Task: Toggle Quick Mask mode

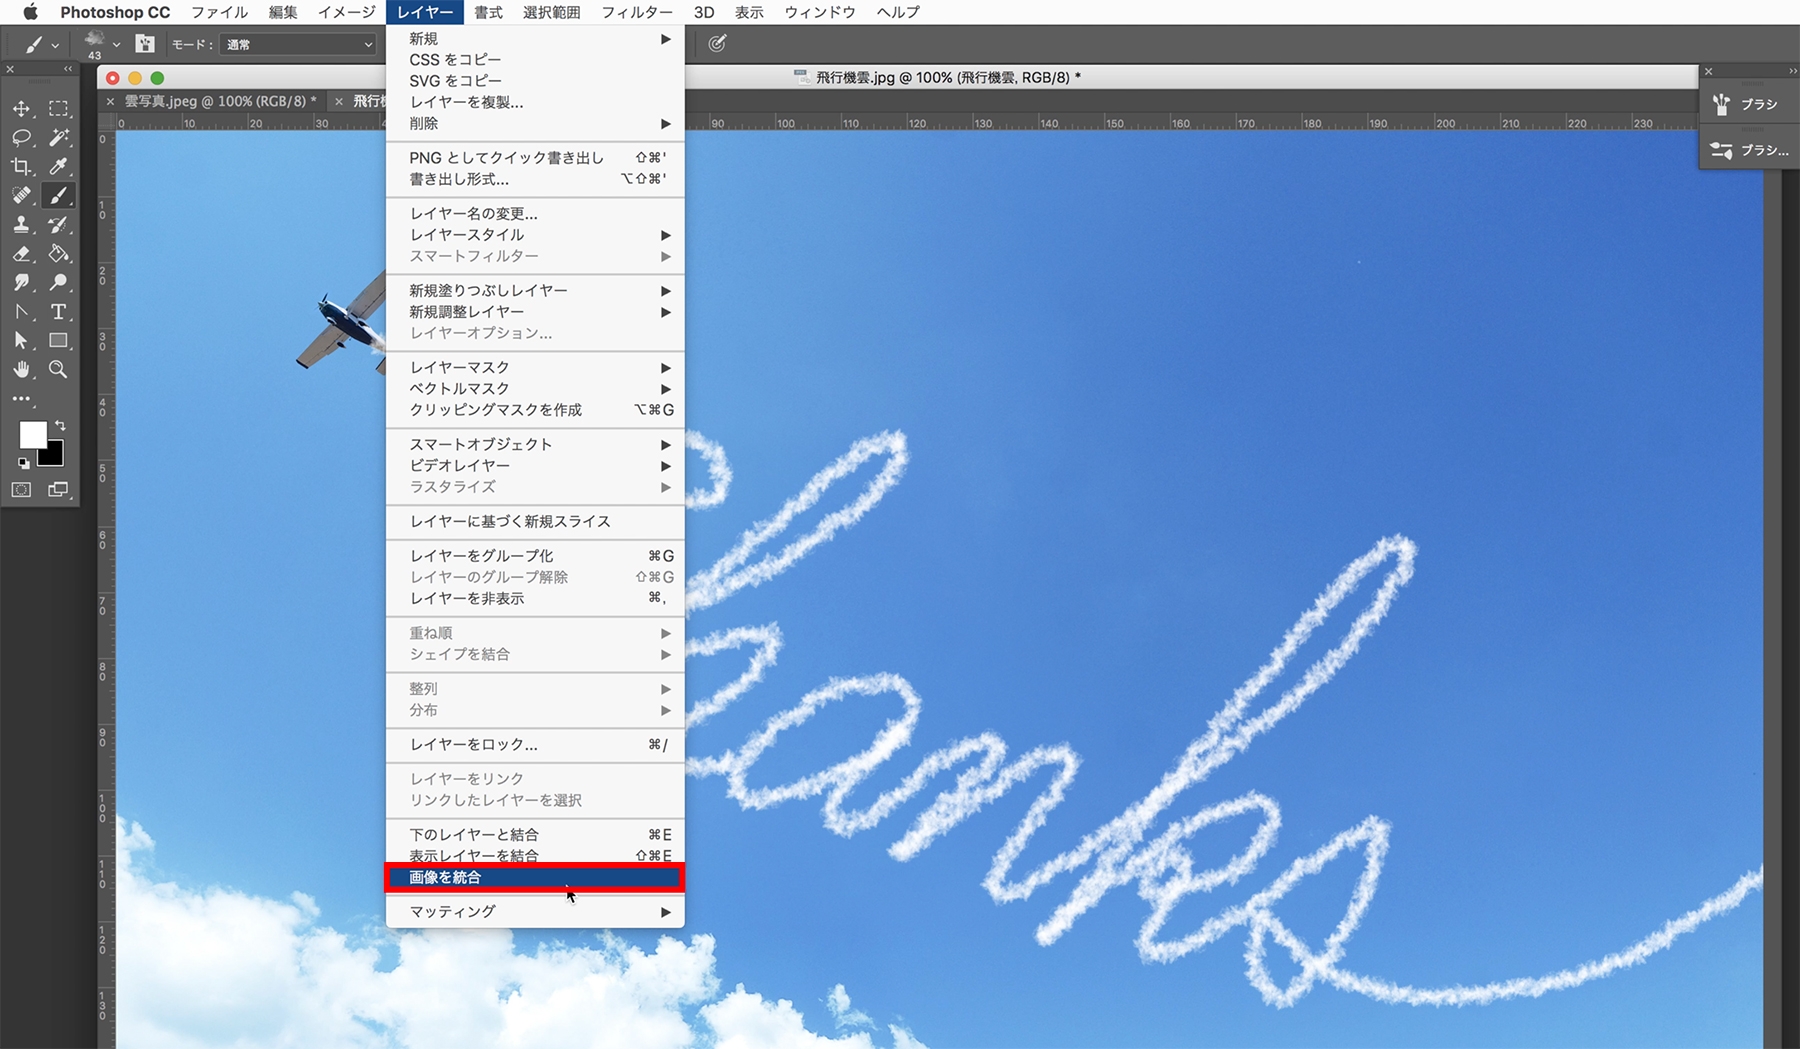Action: coord(21,489)
